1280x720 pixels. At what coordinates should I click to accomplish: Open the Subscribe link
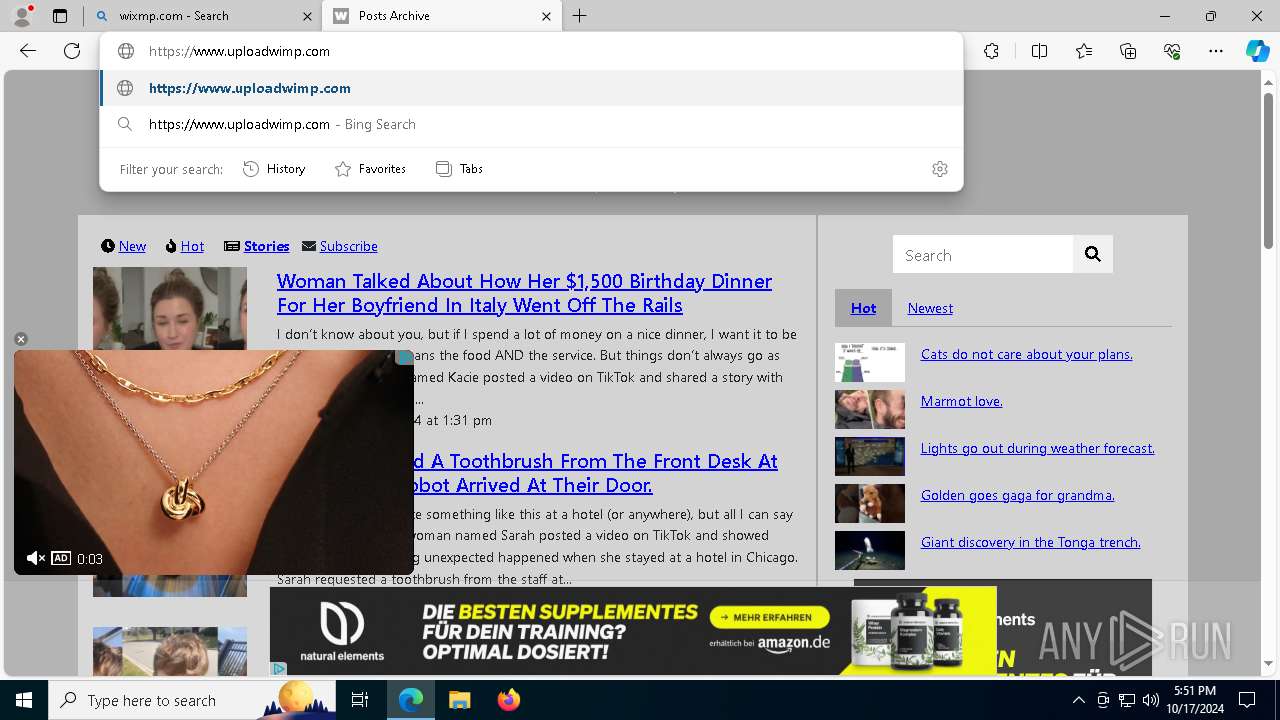pyautogui.click(x=348, y=246)
